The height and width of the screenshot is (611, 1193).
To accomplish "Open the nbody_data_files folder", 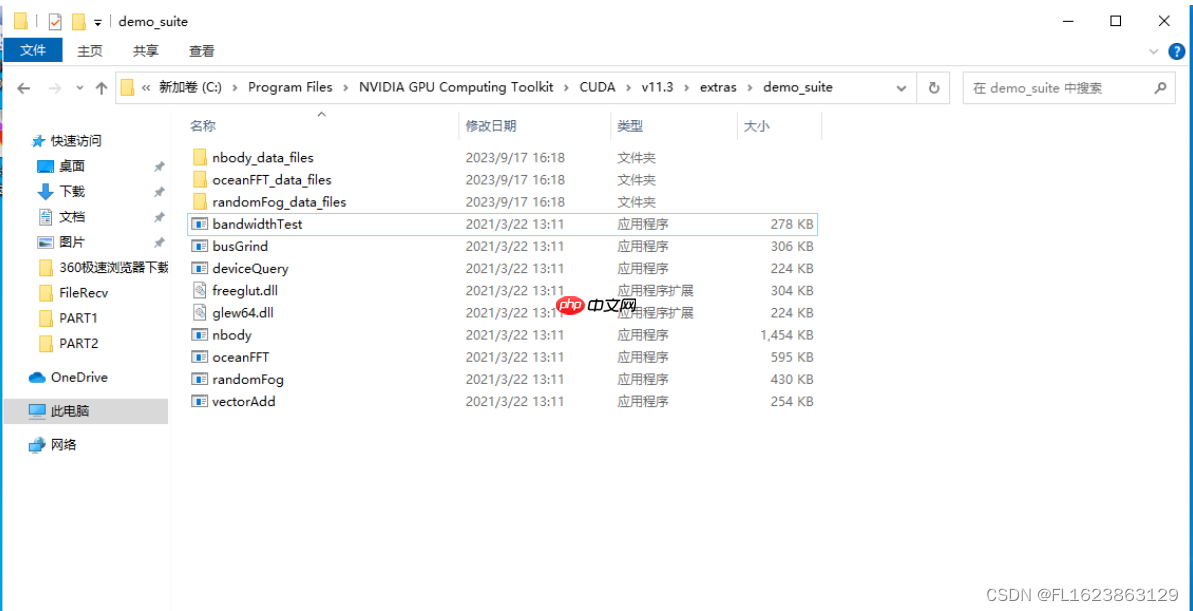I will pyautogui.click(x=263, y=157).
